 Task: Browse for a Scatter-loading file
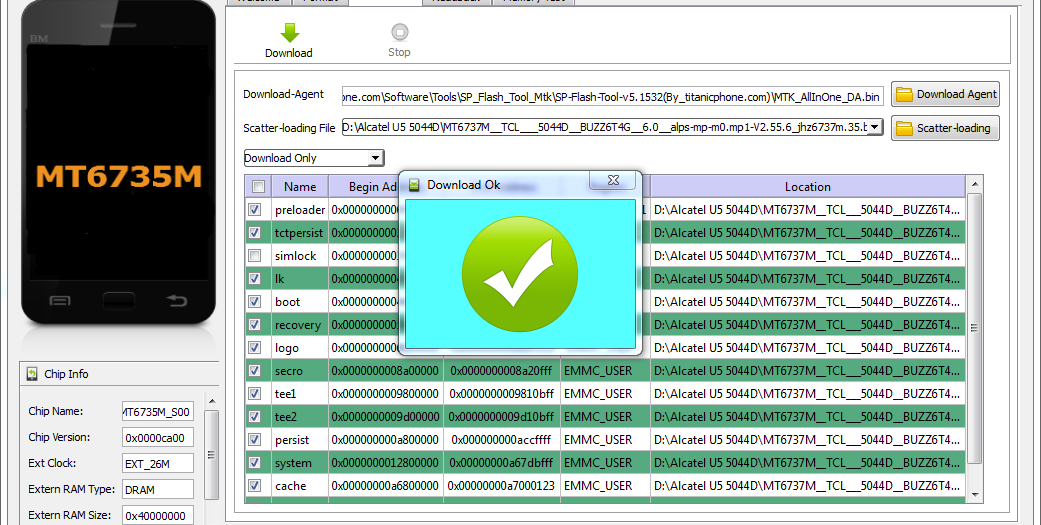945,128
